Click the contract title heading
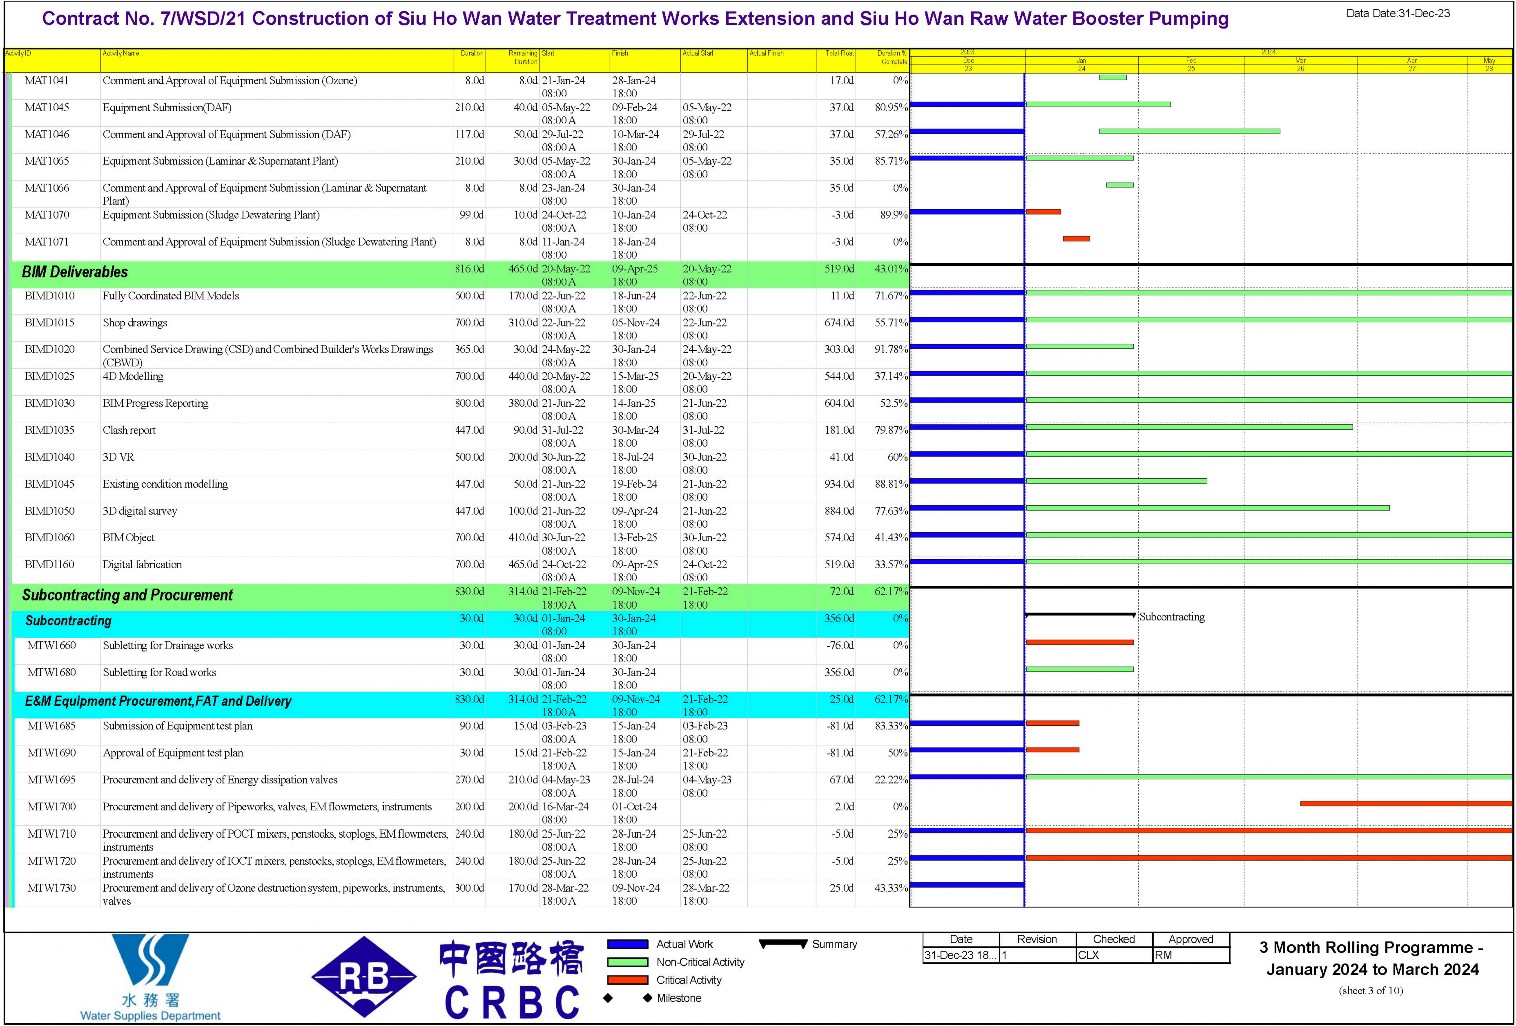Screen dimensions: 1516x1026 635,19
